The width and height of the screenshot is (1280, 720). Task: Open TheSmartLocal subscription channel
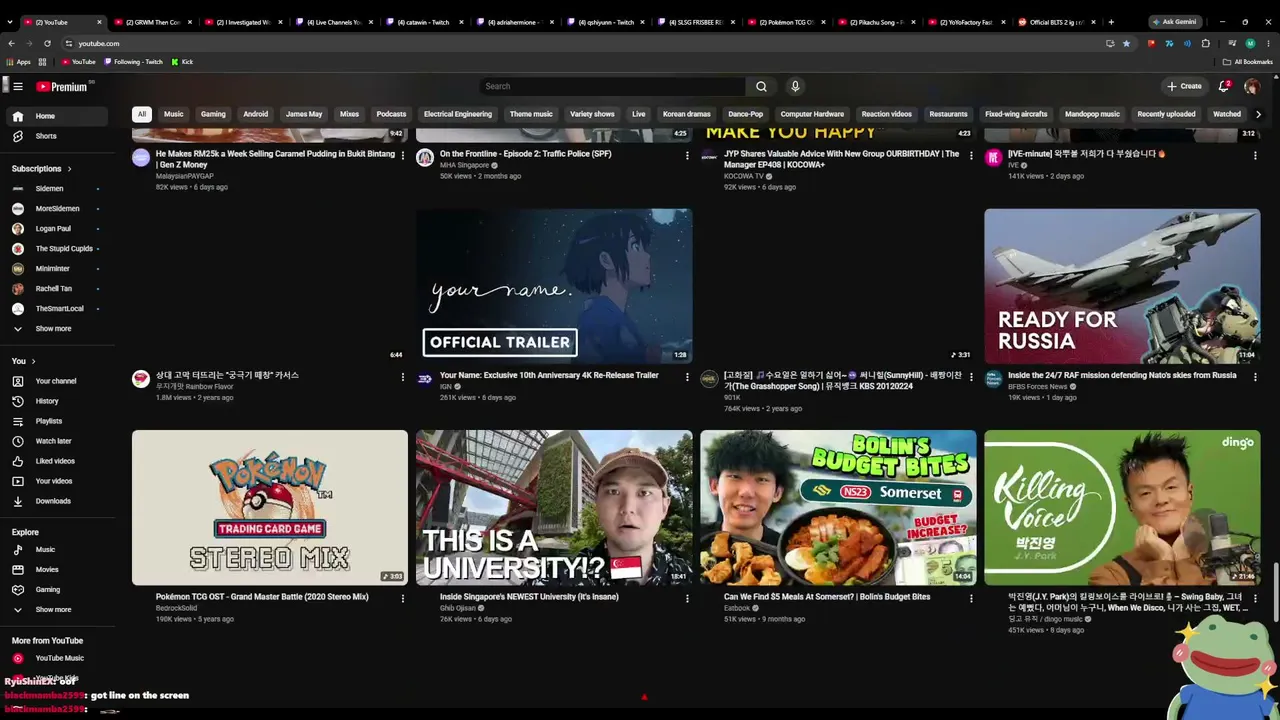pos(56,308)
